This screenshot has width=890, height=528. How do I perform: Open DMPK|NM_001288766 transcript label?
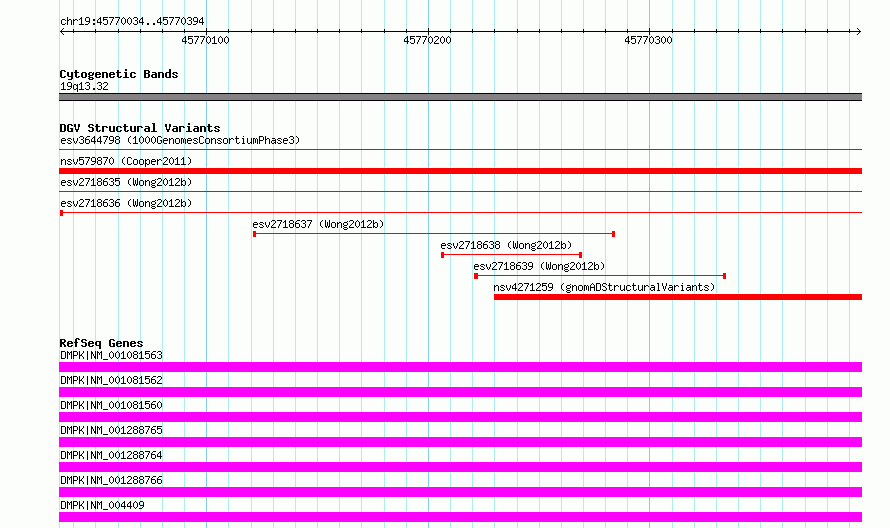pyautogui.click(x=111, y=480)
